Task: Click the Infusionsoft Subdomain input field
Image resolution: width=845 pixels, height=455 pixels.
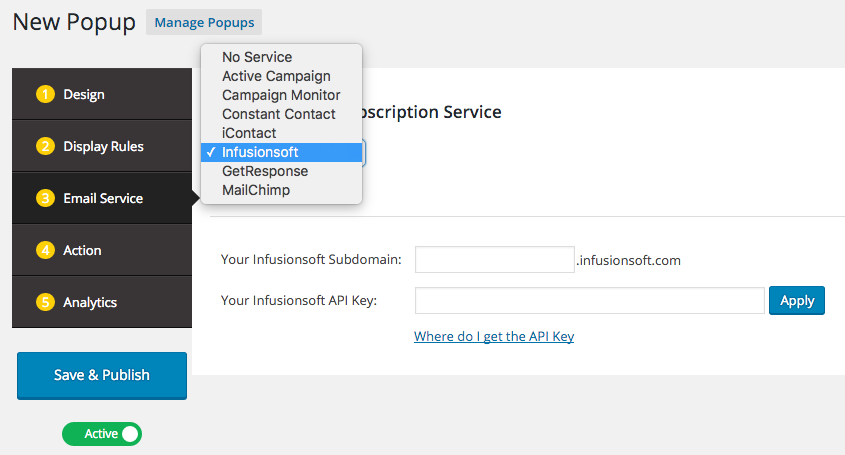Action: point(495,260)
